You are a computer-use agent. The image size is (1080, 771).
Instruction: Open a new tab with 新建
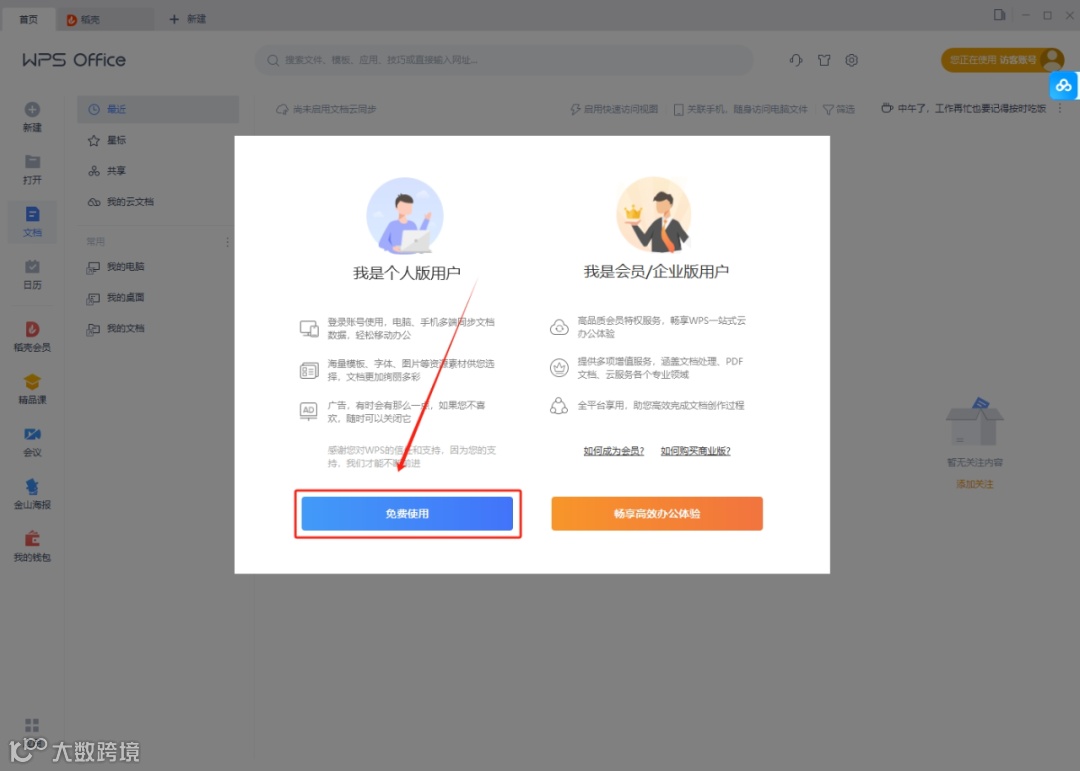[188, 19]
